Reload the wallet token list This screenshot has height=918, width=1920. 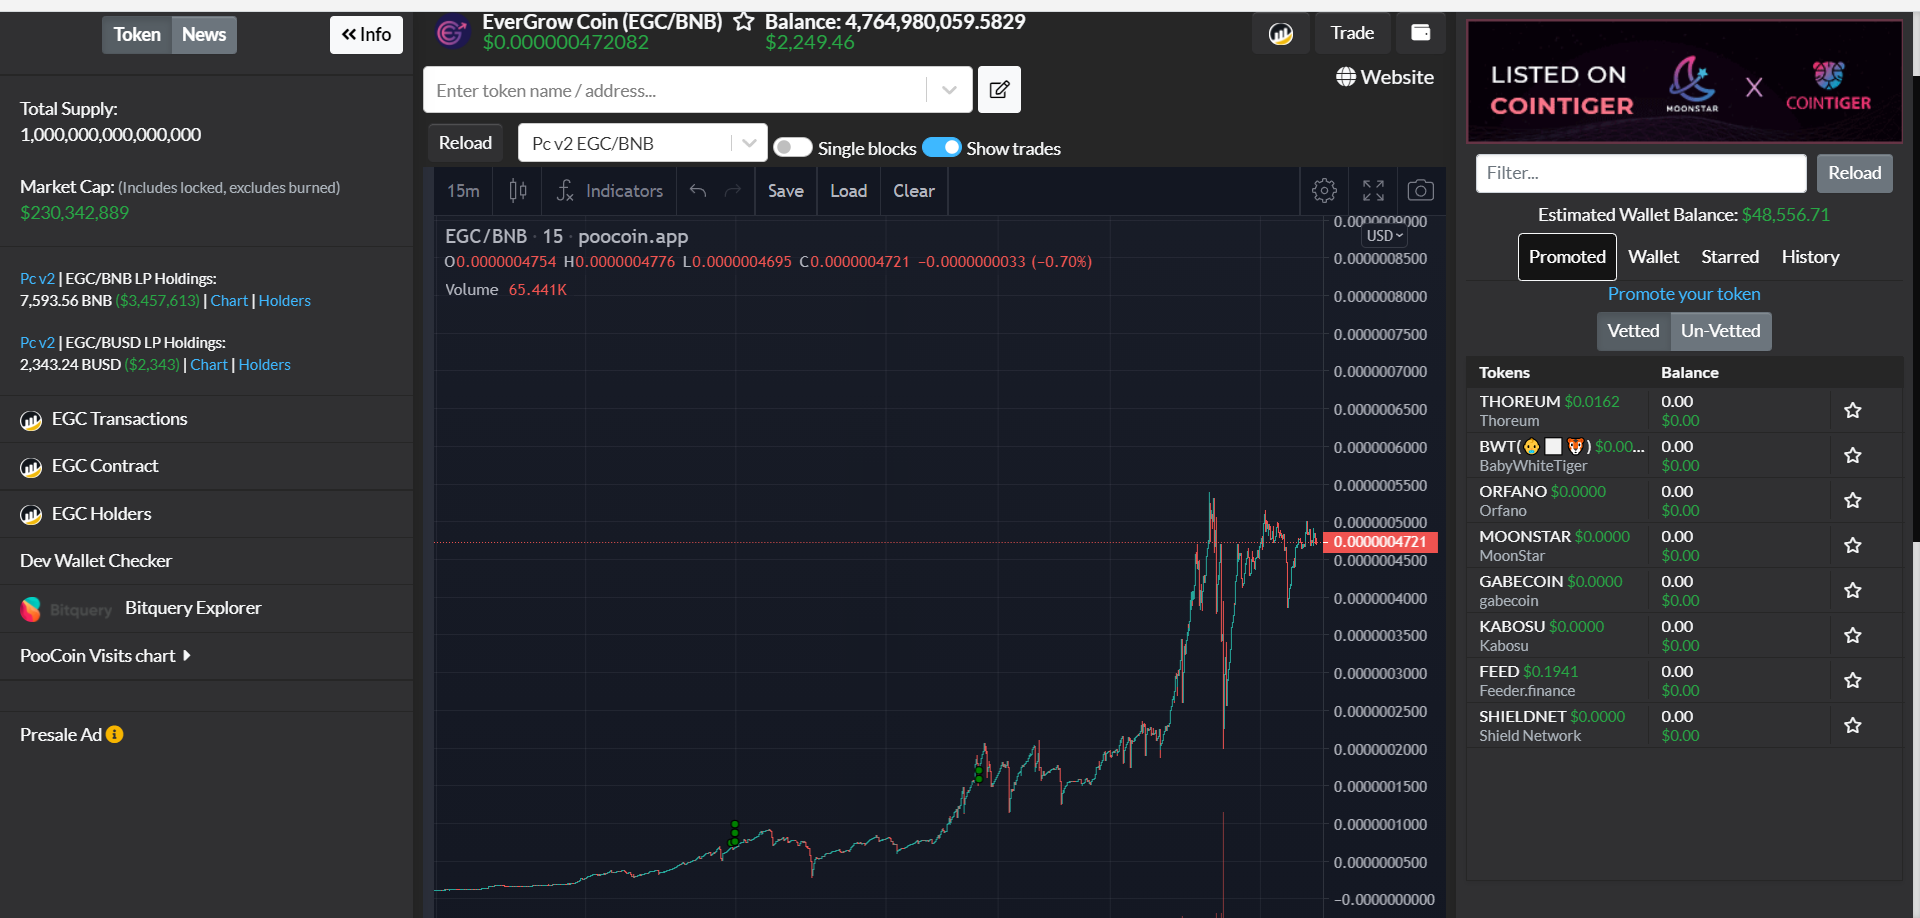click(1854, 173)
